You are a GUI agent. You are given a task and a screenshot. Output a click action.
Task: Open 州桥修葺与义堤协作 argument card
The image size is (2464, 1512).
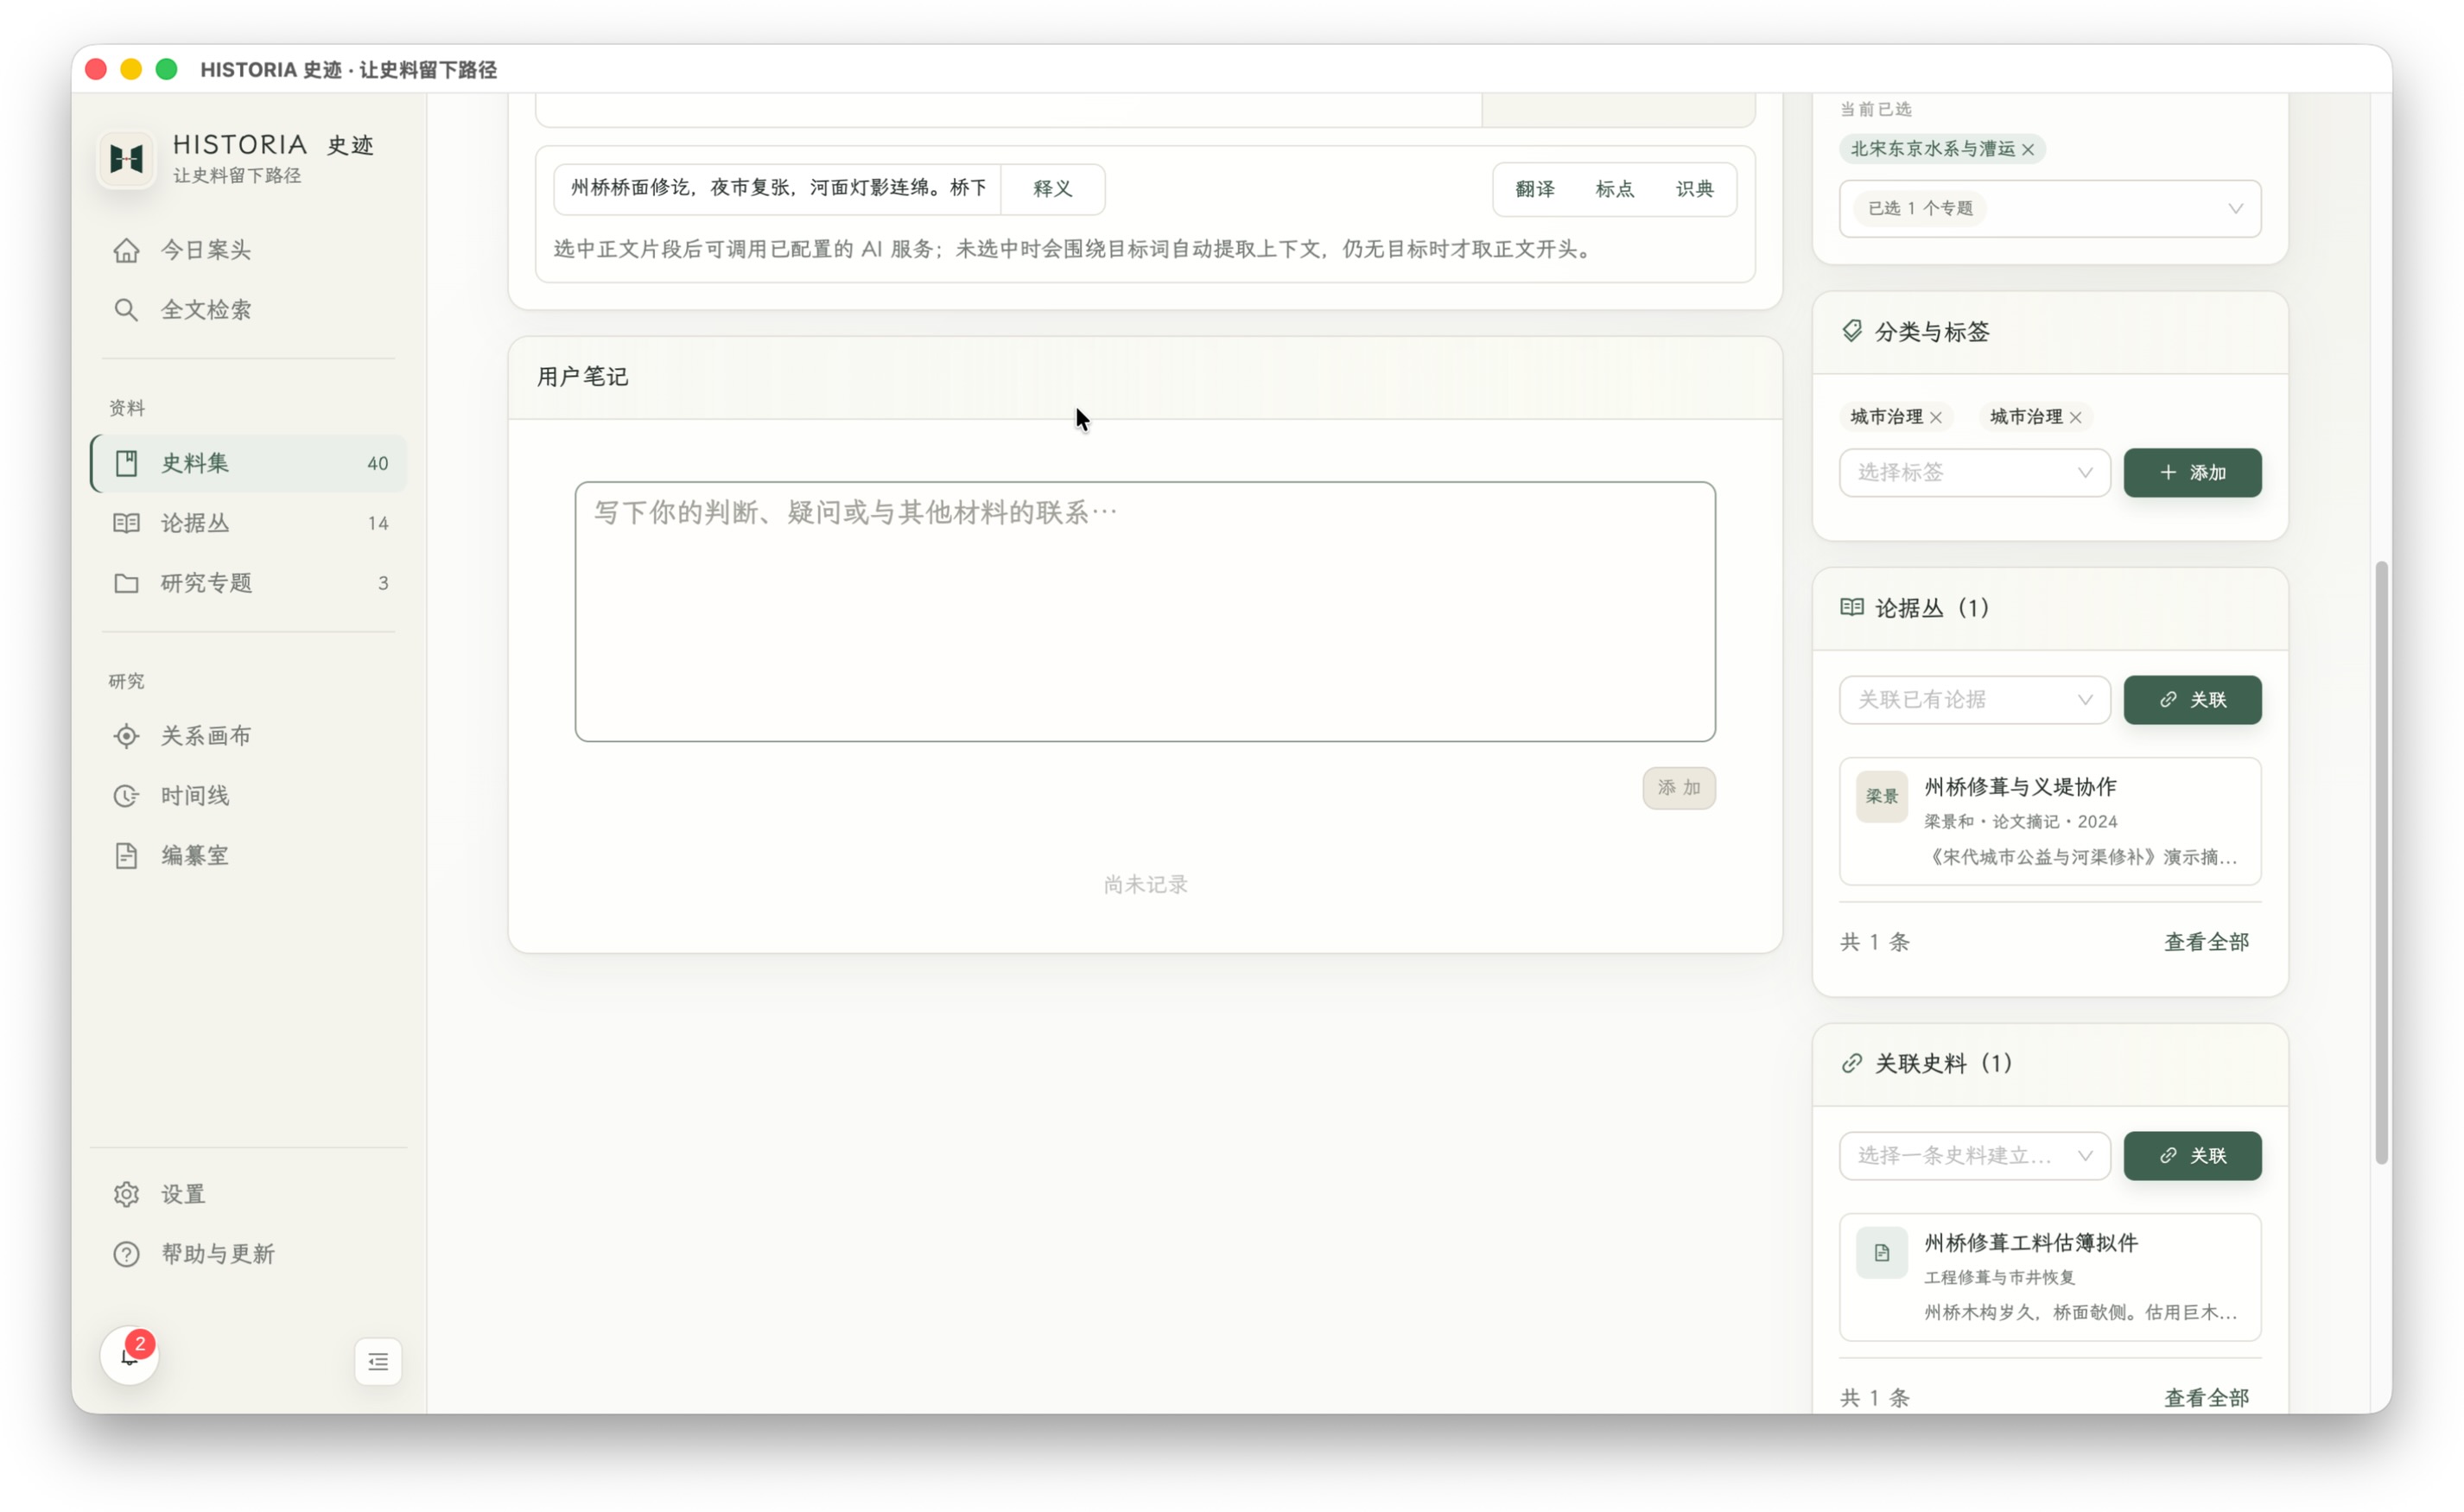click(x=2050, y=821)
